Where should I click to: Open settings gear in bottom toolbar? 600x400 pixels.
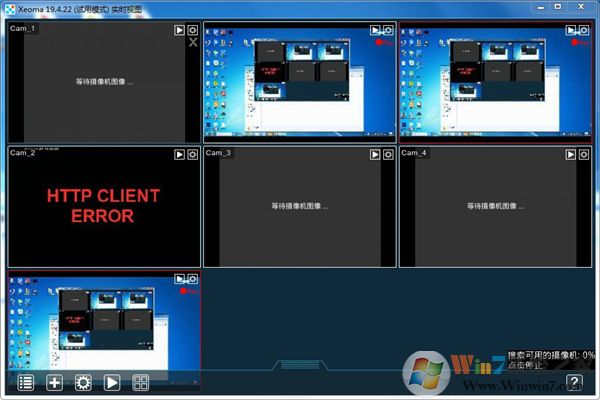click(84, 382)
